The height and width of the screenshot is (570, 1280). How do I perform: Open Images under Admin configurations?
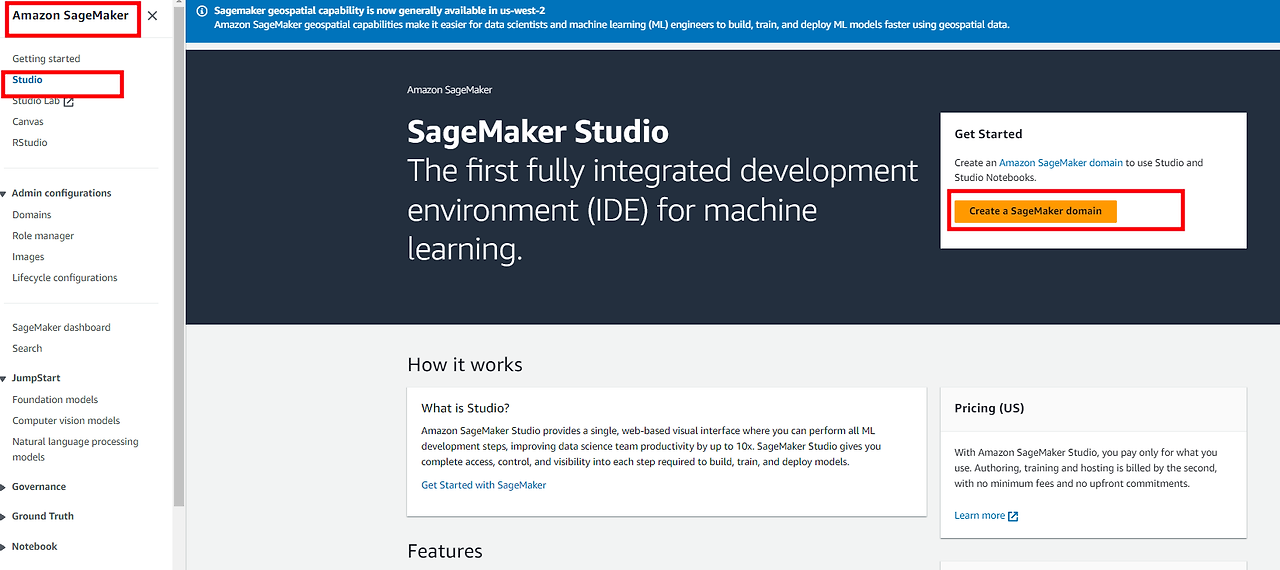(28, 257)
